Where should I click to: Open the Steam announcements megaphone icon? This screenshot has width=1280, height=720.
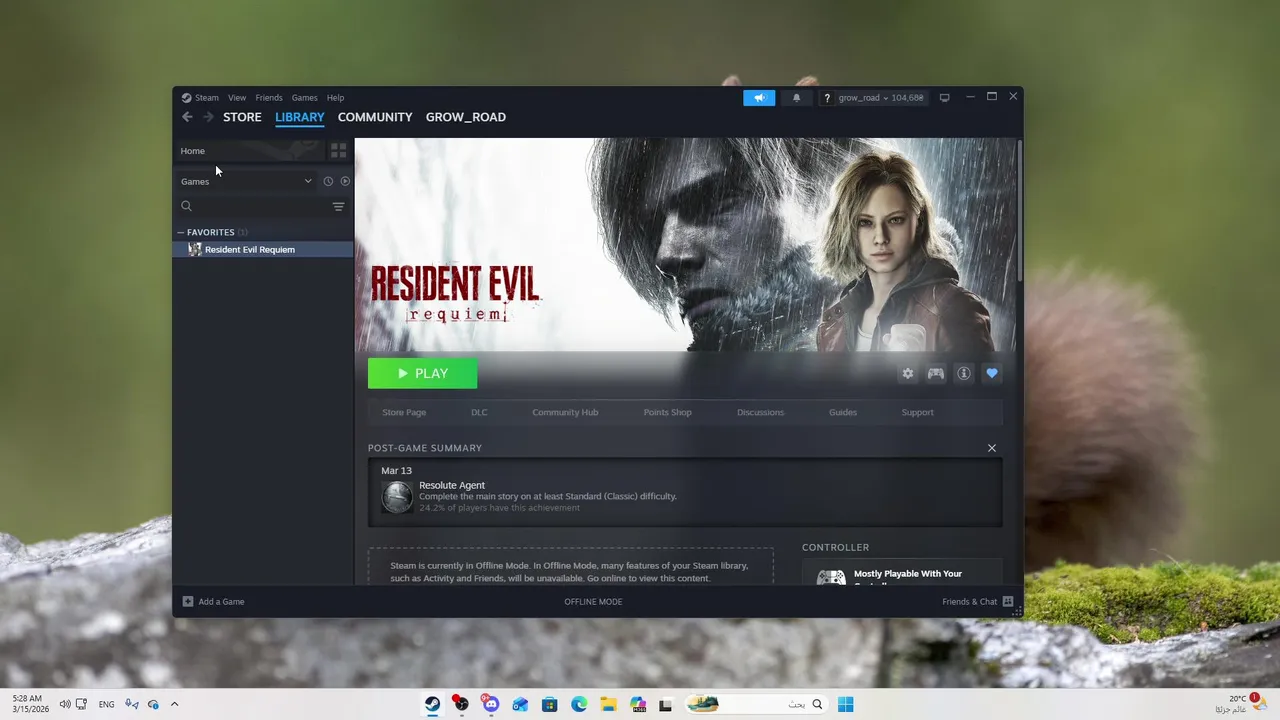tap(759, 98)
